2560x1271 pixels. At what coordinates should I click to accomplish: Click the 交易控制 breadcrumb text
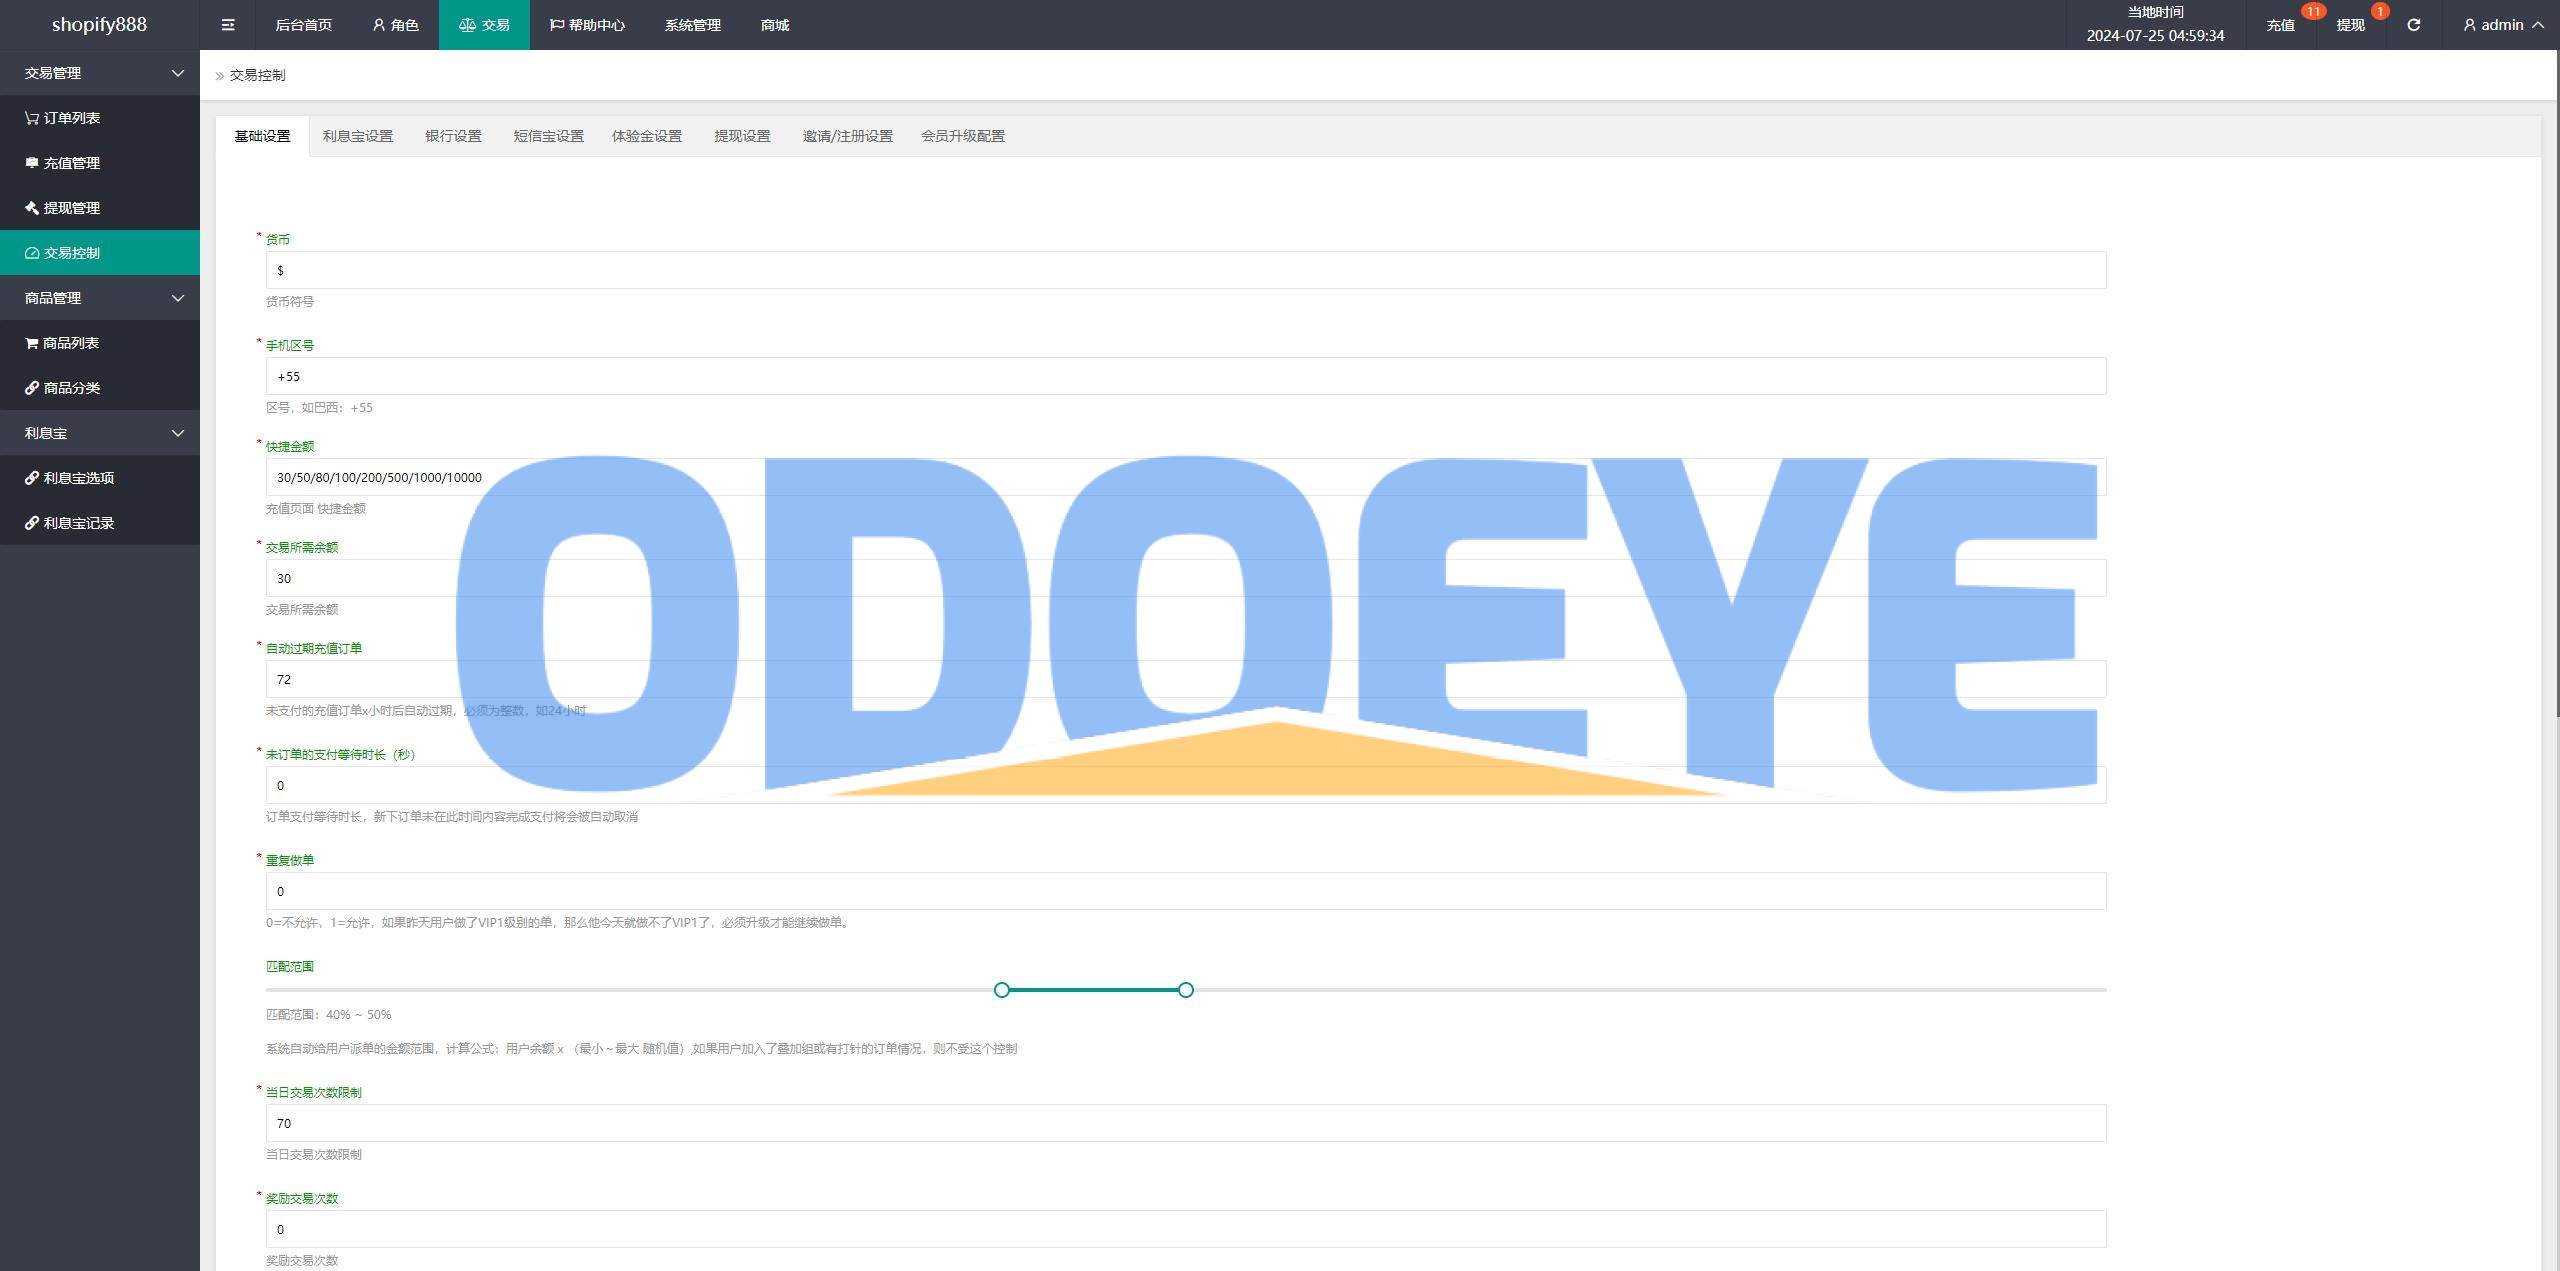[x=257, y=75]
